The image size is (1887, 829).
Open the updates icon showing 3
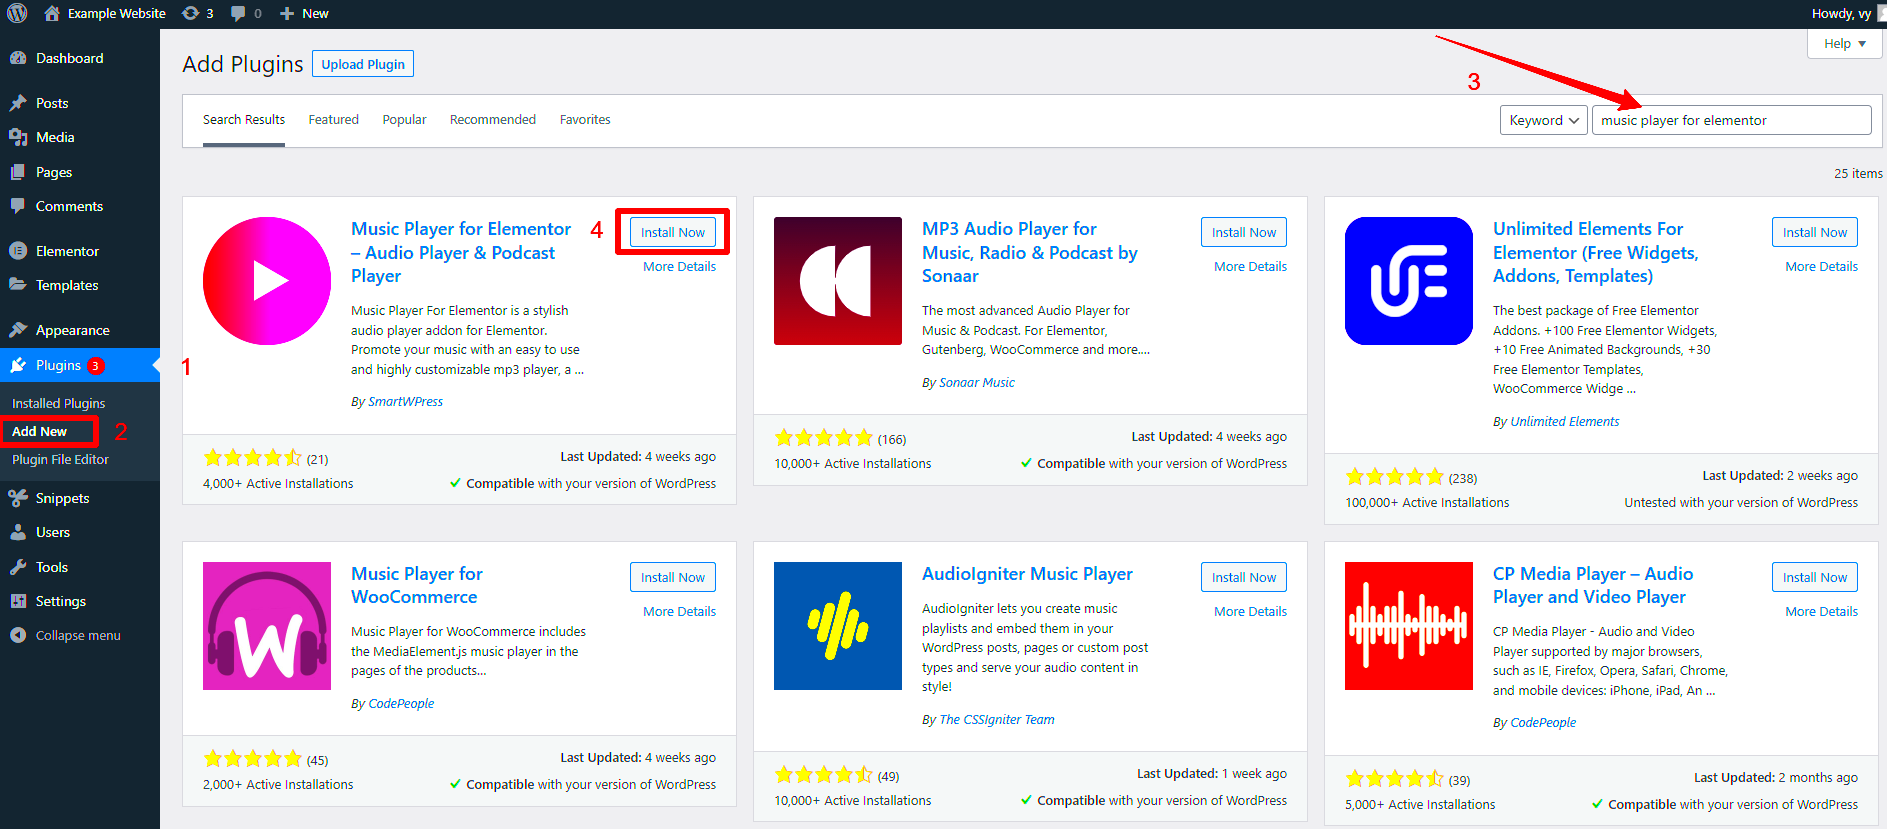(x=190, y=13)
